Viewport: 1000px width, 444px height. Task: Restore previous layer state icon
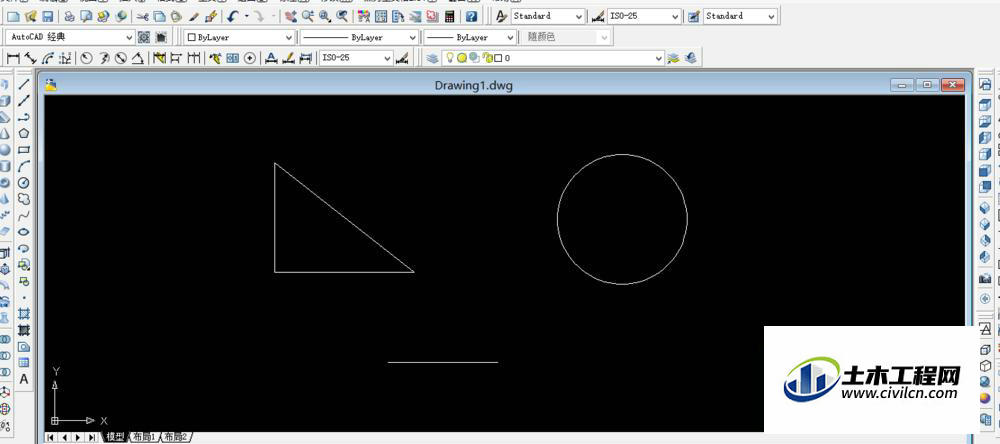[690, 58]
